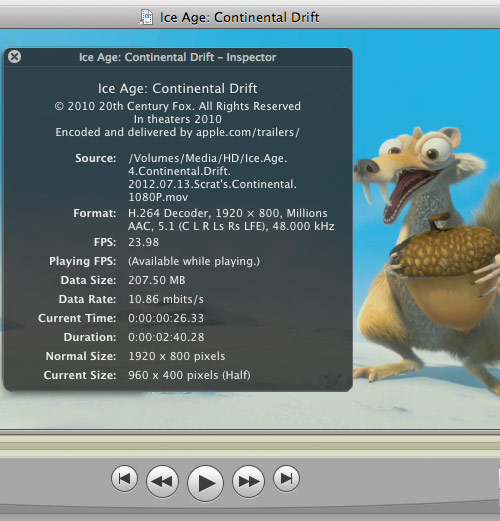The image size is (500, 521).
Task: Click the timeline scrubber bar
Action: click(x=250, y=446)
